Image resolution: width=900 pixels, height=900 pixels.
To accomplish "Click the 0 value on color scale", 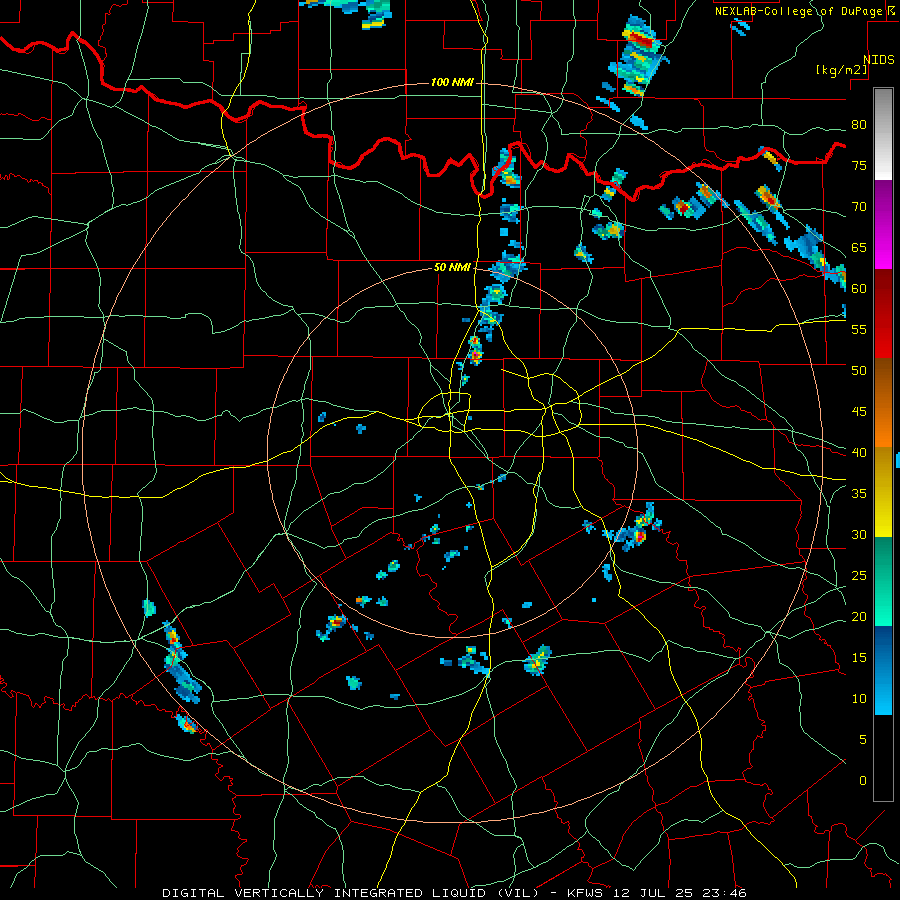I will pos(863,781).
